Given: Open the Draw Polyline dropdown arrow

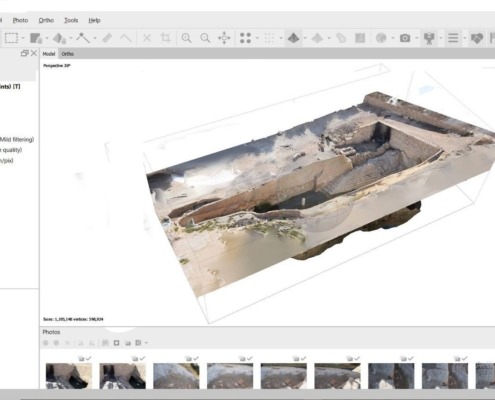Looking at the screenshot, I should 95,38.
